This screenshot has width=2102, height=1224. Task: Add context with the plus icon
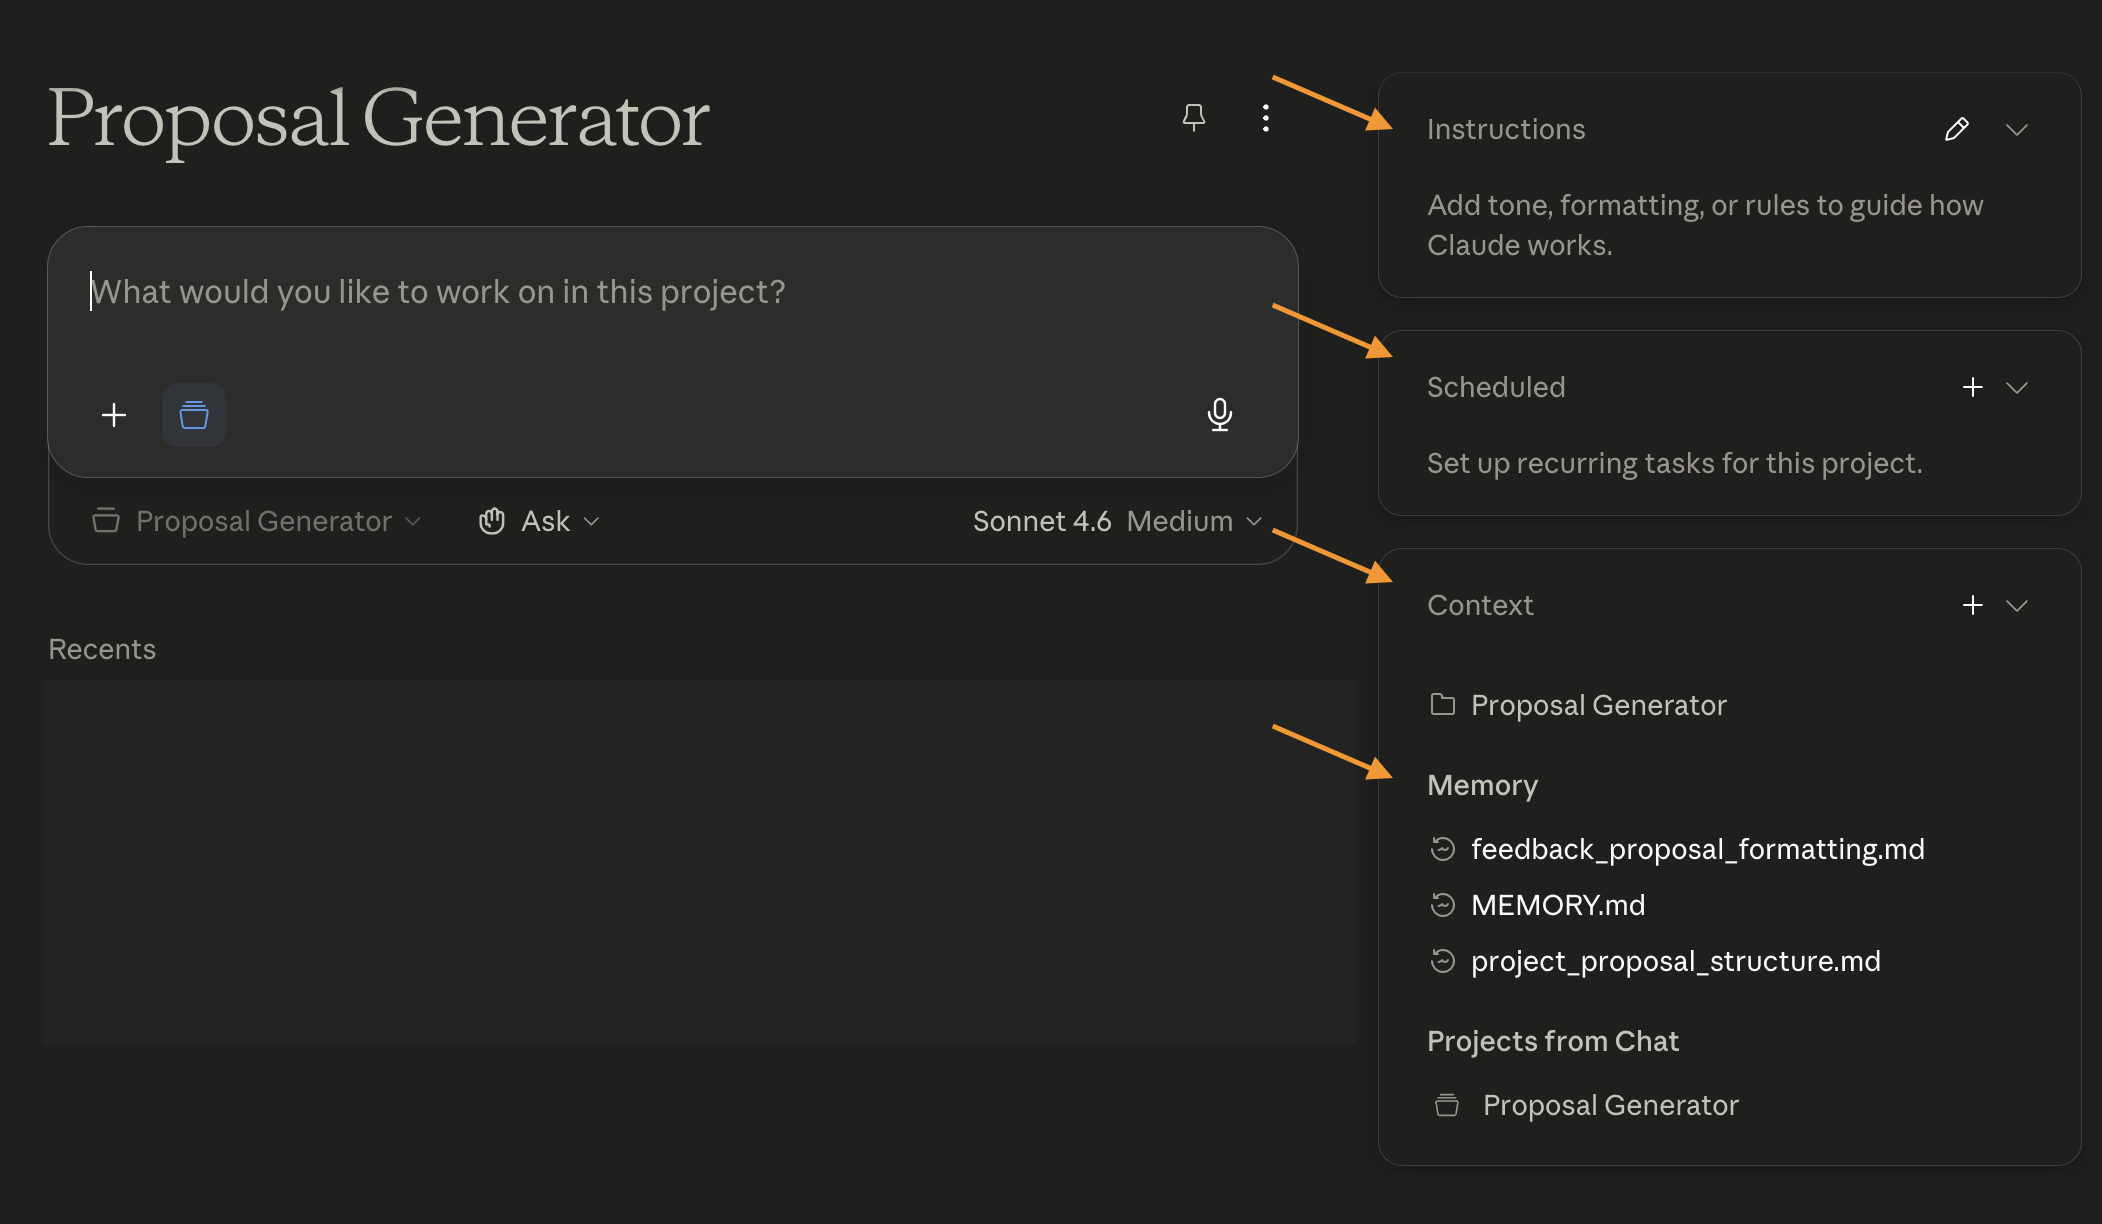click(x=1973, y=605)
